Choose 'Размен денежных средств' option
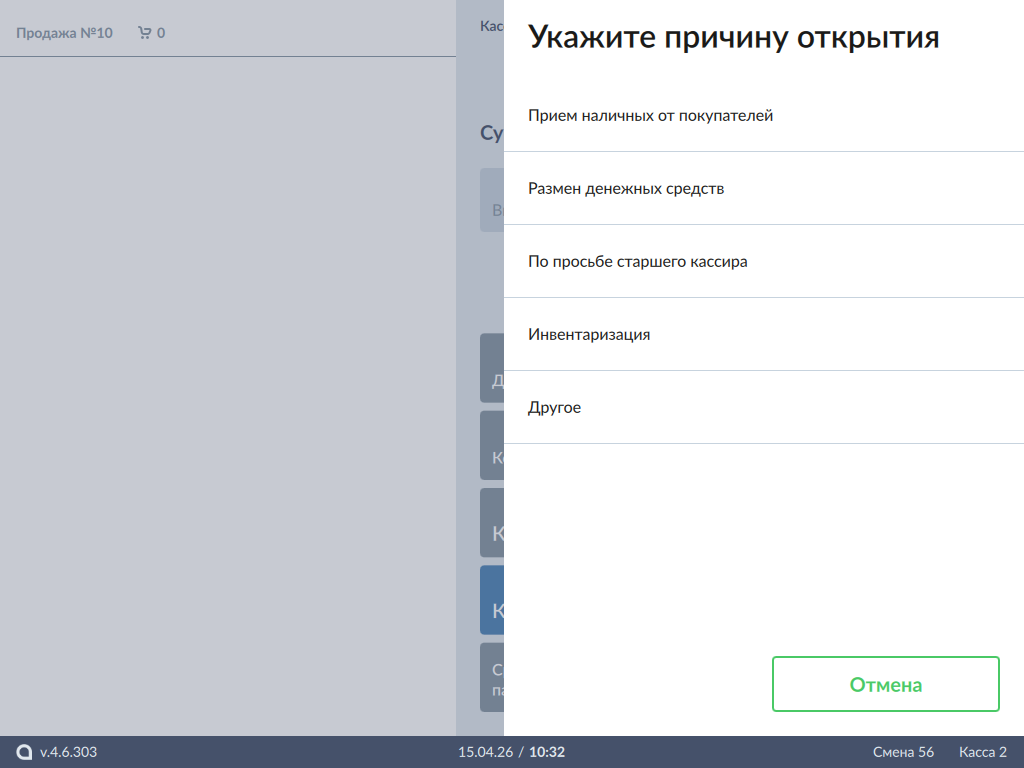Viewport: 1024px width, 768px height. [x=626, y=189]
